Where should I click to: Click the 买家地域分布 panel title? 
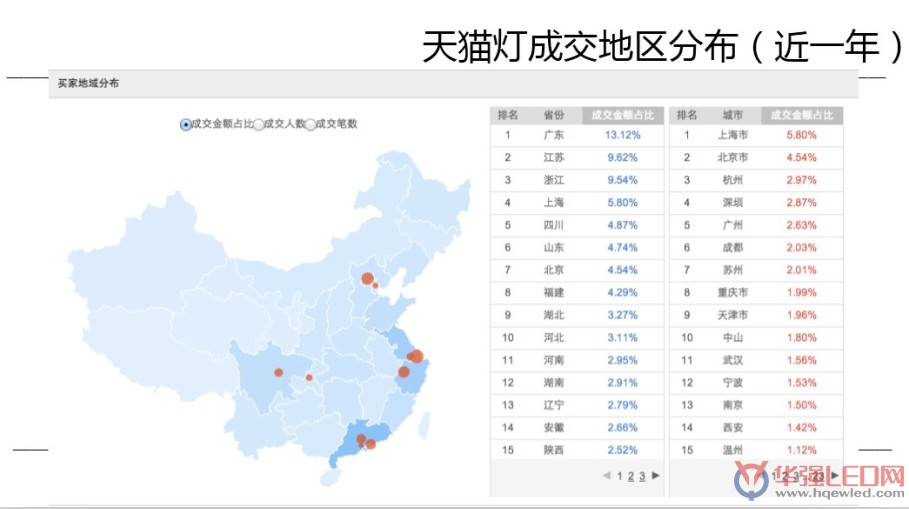(x=88, y=83)
